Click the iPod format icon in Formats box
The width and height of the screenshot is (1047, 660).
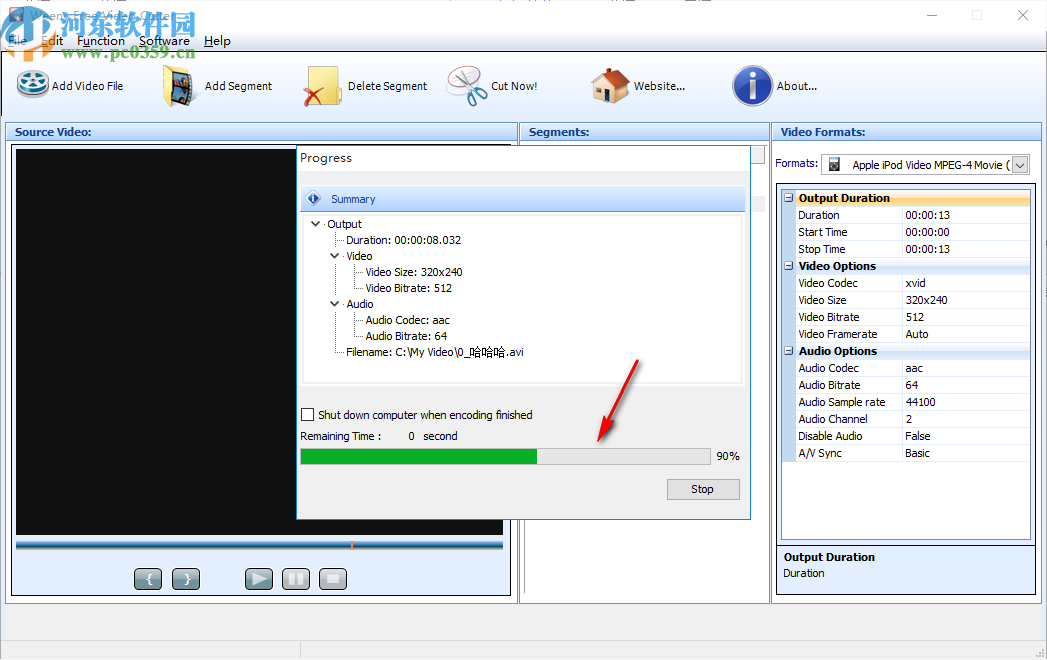coord(834,164)
